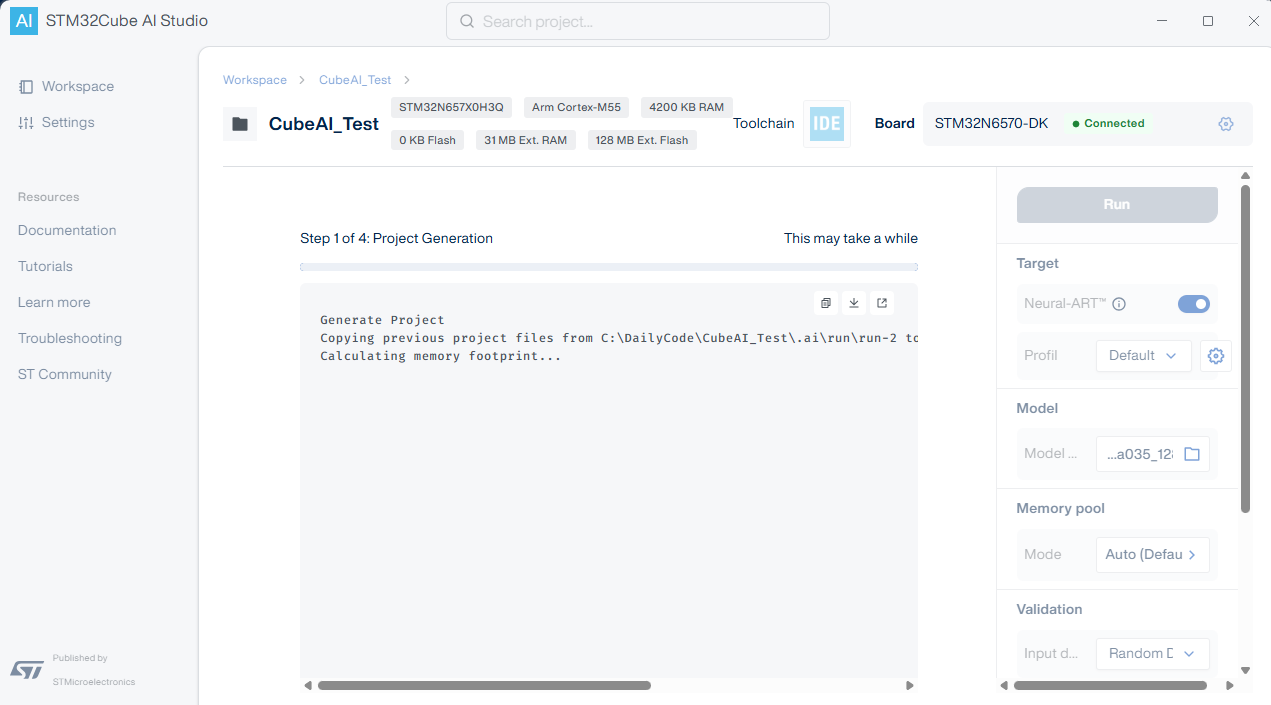Click the log scroll left arrow

308,686
